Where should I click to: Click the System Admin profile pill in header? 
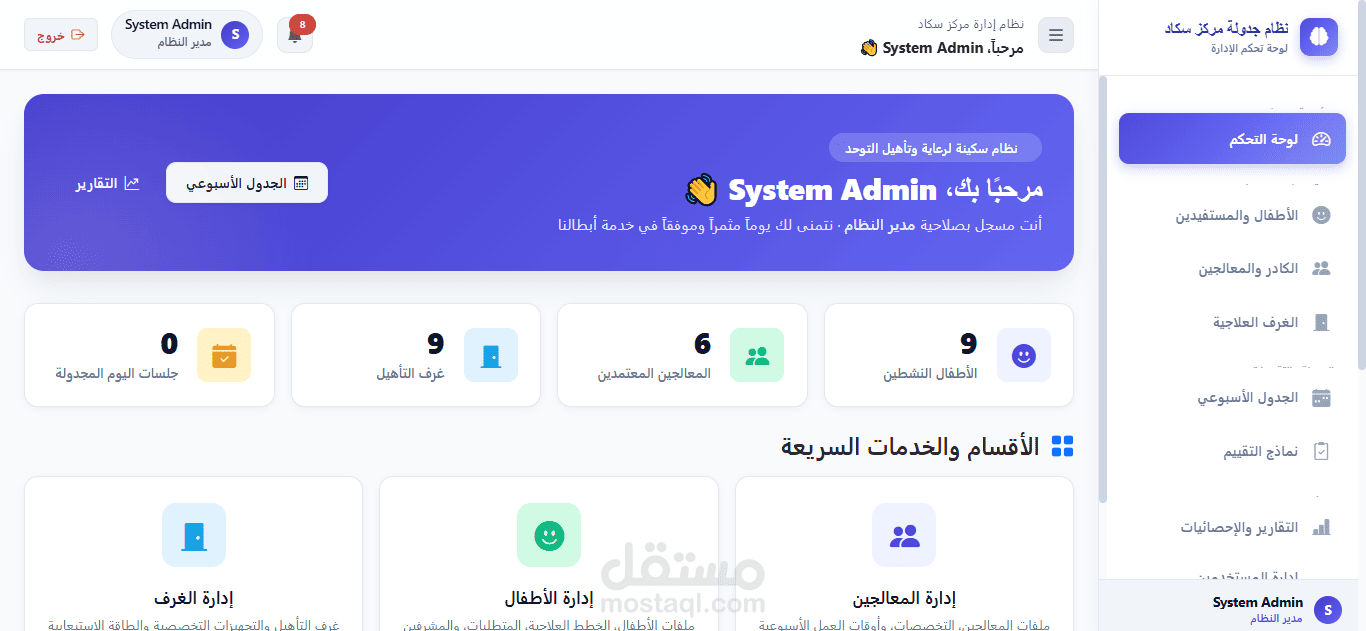187,35
